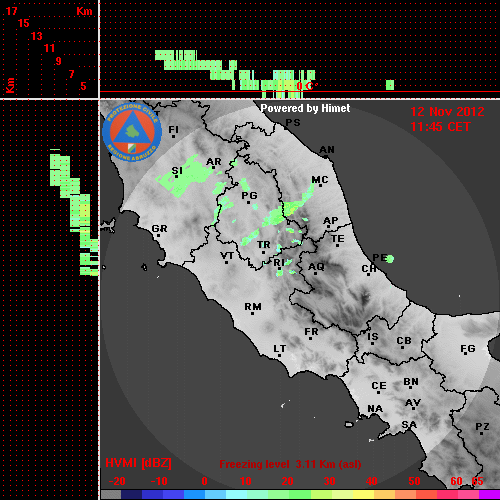The height and width of the screenshot is (500, 500).
Task: Click the -10 value on dBZ scale
Action: pos(159,481)
